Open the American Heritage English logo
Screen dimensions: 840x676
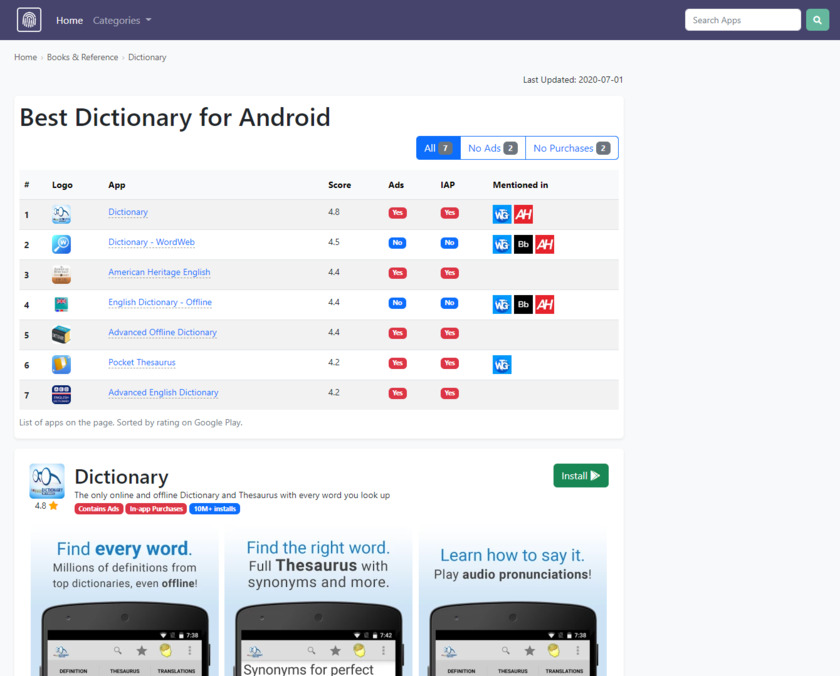click(x=61, y=274)
